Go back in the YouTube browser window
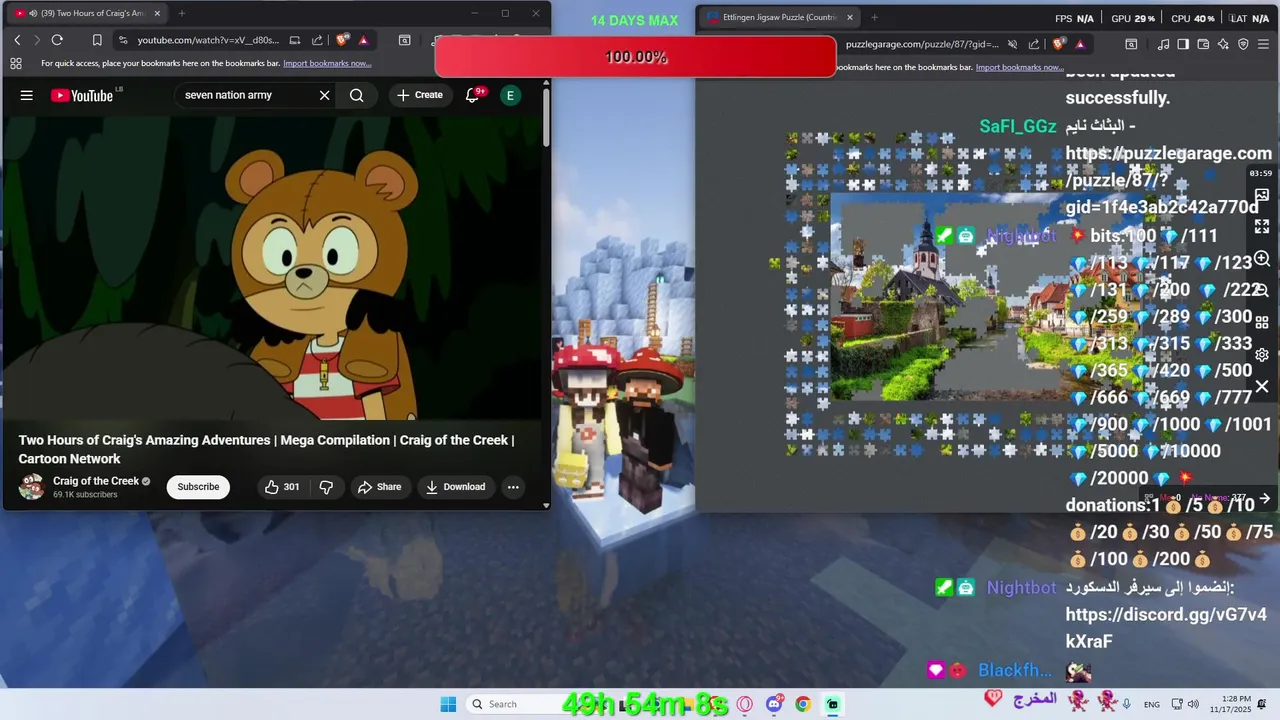This screenshot has width=1280, height=720. (x=17, y=40)
